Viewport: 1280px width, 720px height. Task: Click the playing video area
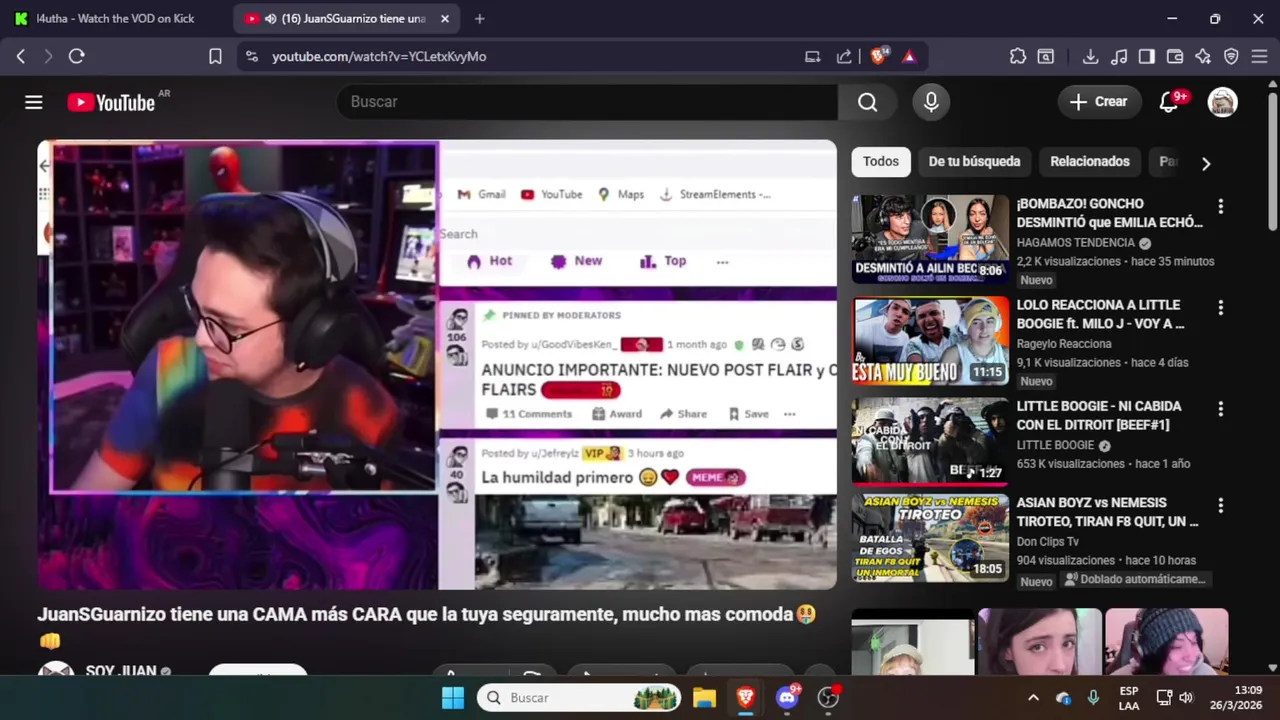pyautogui.click(x=437, y=365)
